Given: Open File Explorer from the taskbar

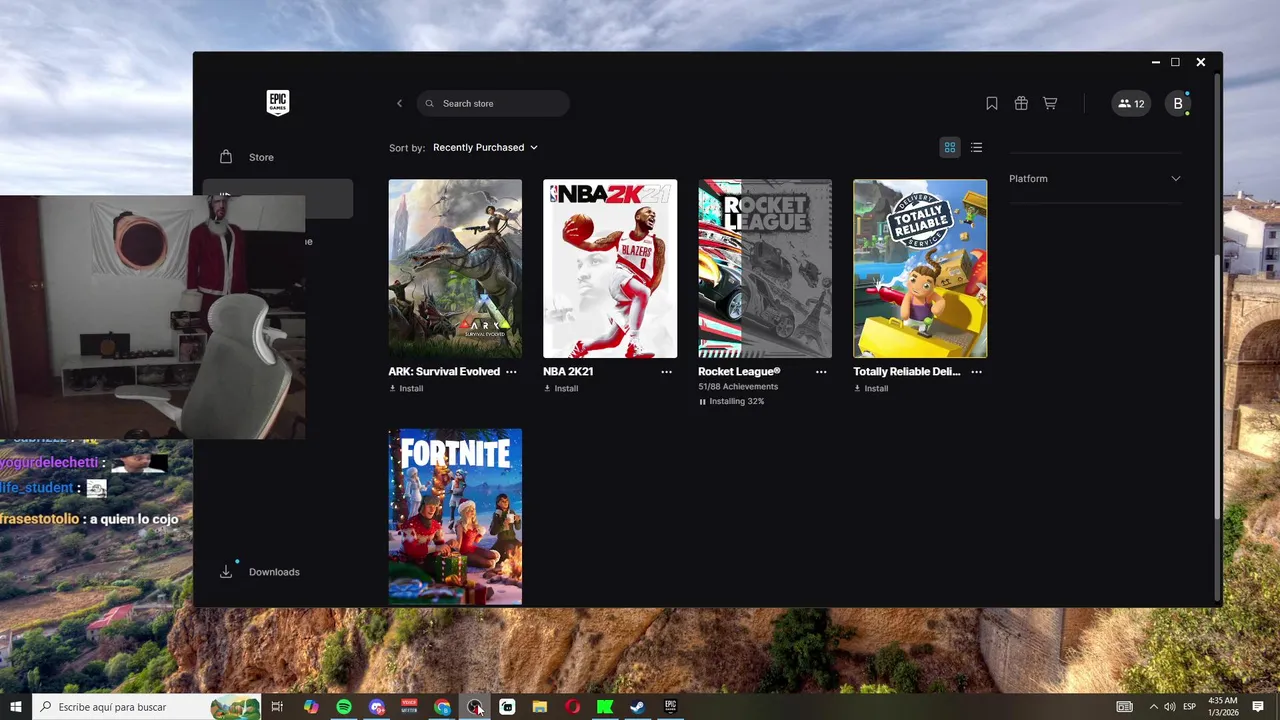Looking at the screenshot, I should pyautogui.click(x=540, y=707).
